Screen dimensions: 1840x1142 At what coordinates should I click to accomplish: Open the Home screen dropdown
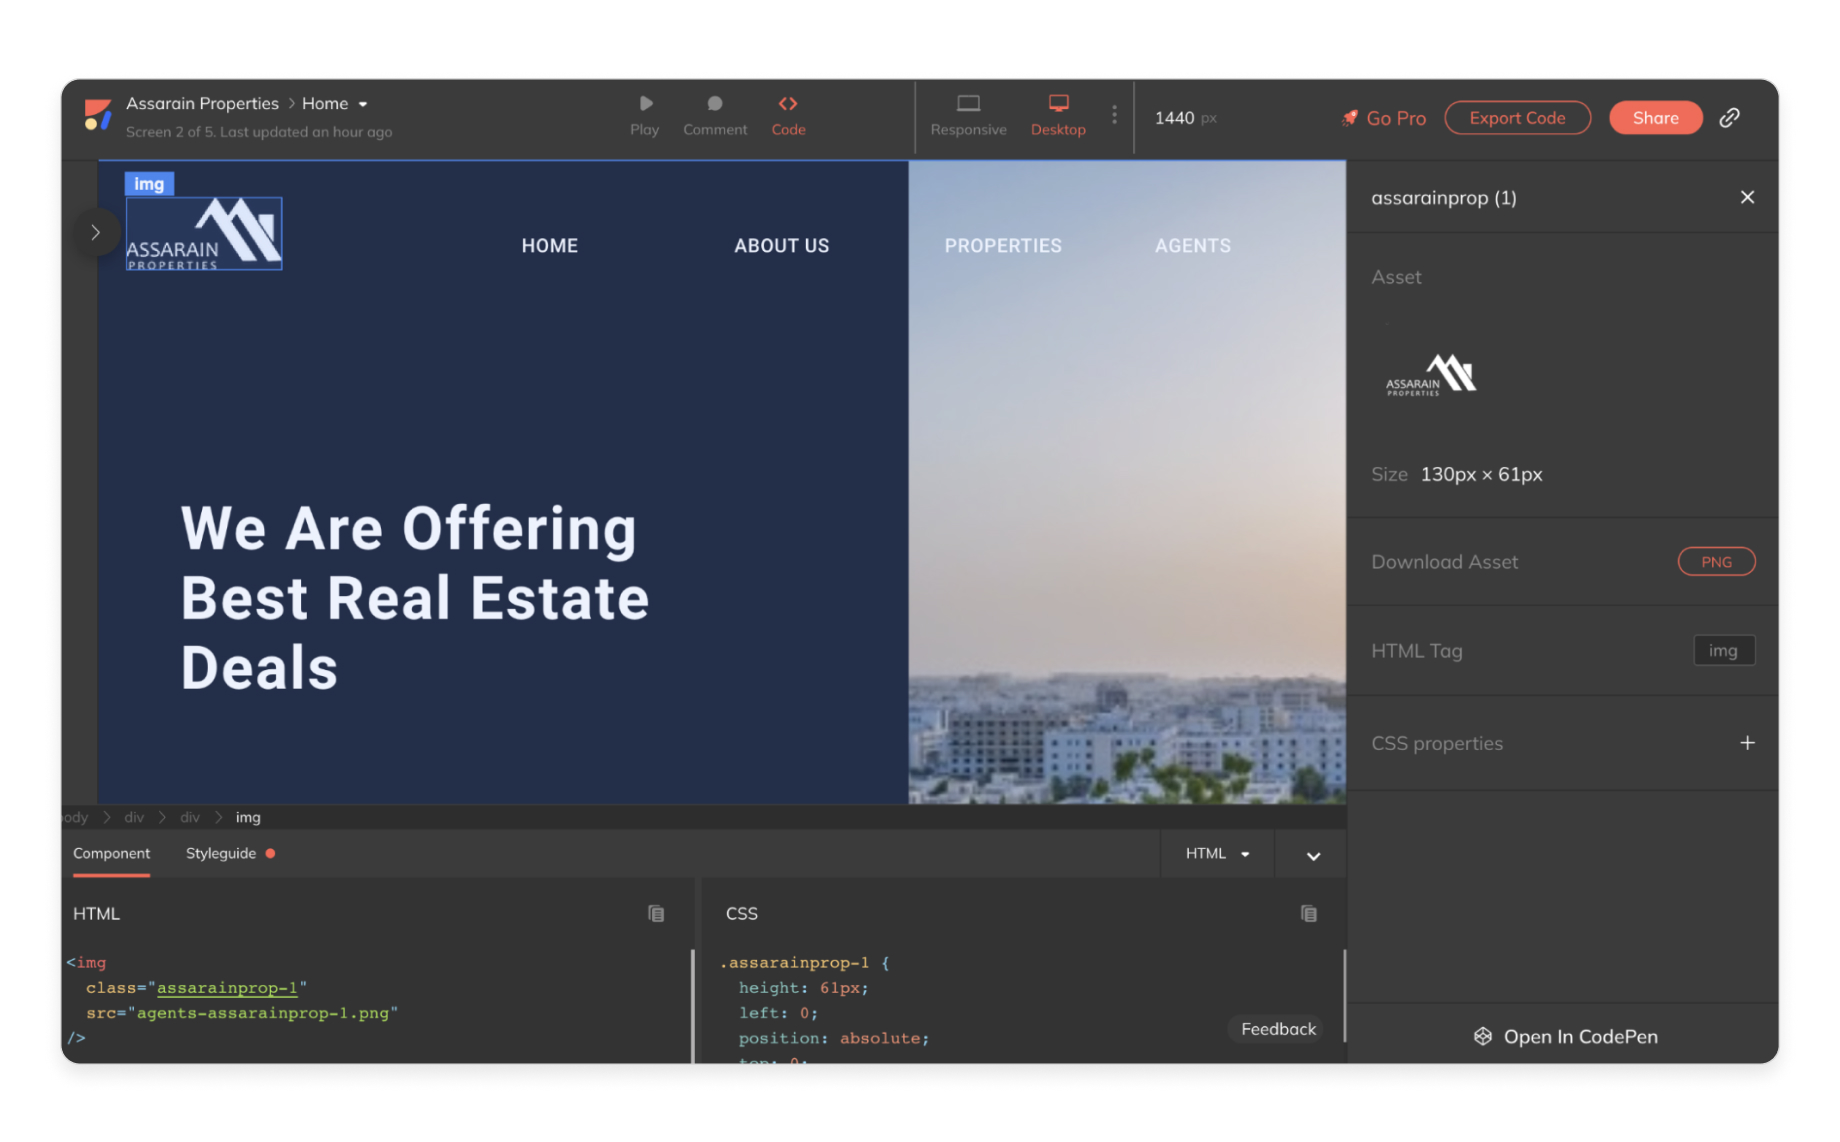(363, 104)
